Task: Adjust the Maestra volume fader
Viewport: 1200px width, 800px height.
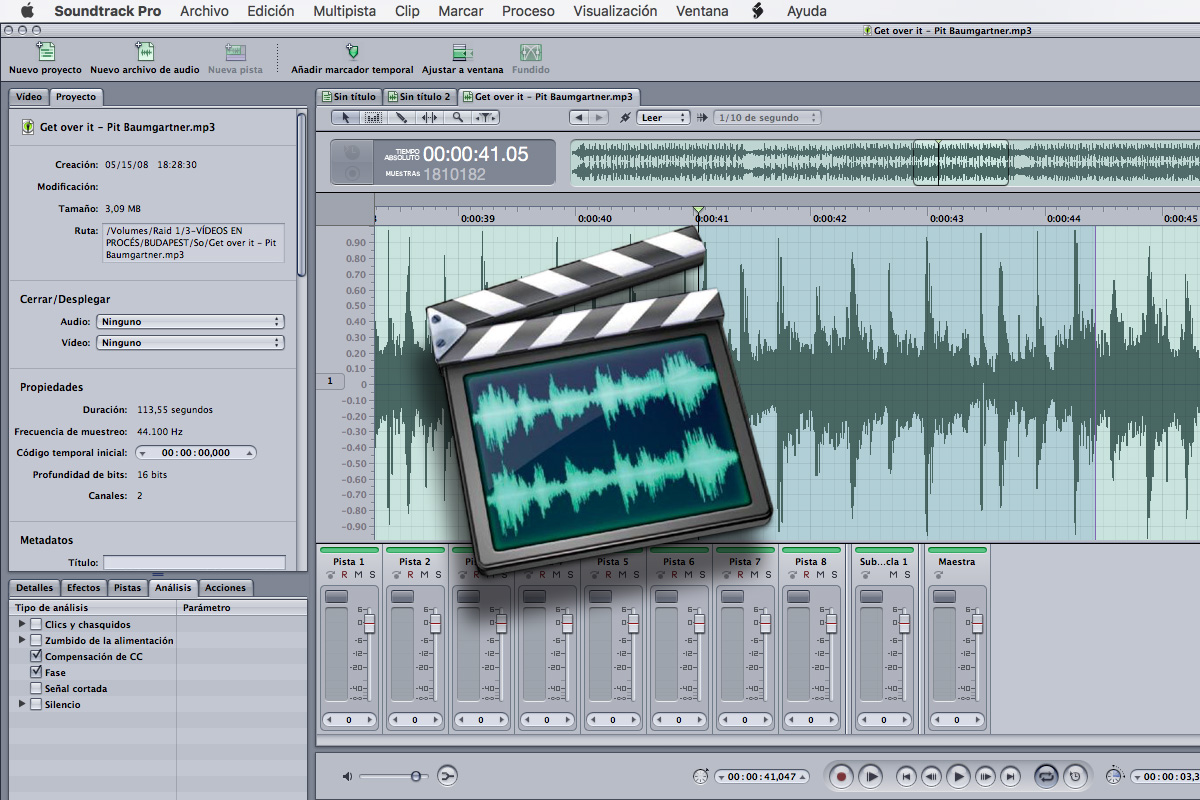Action: click(977, 624)
